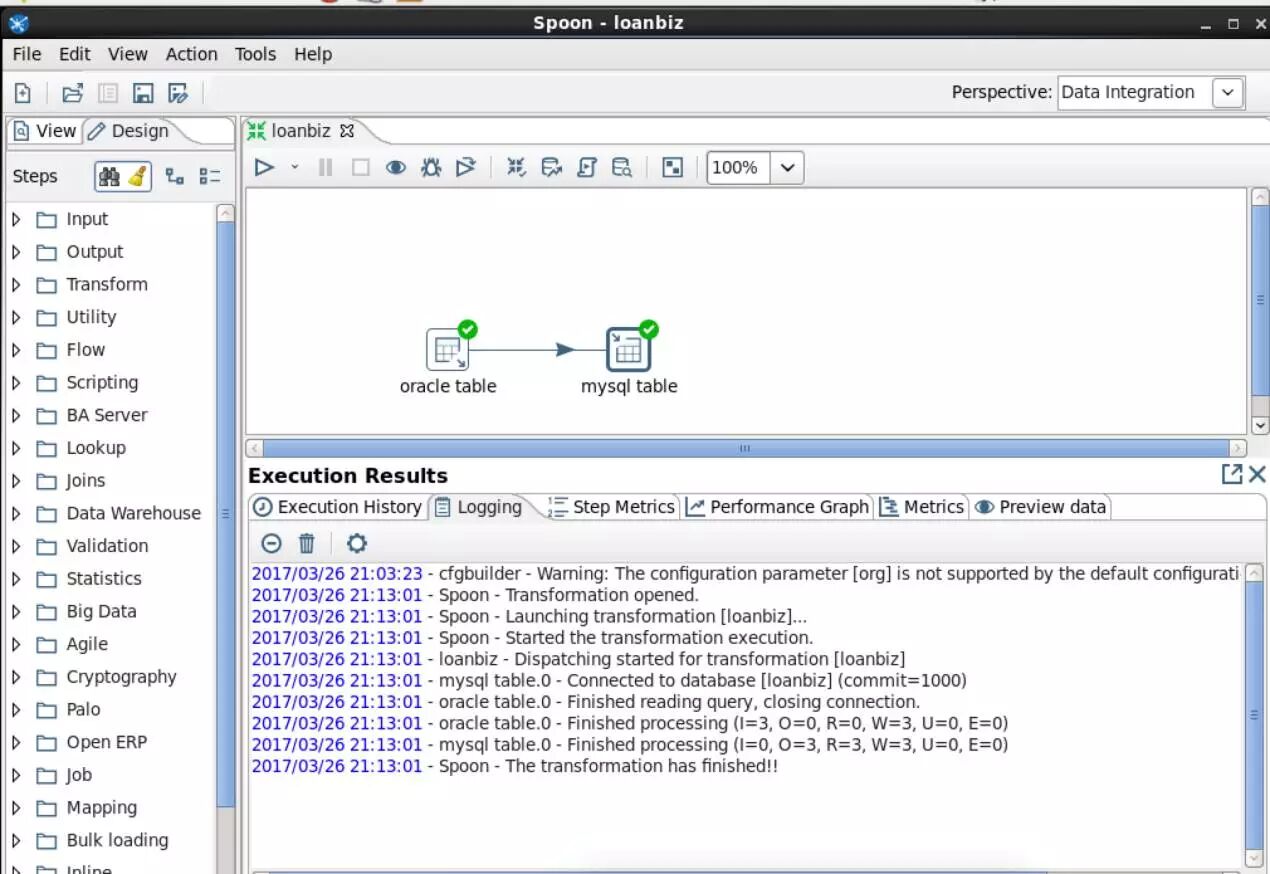1270x874 pixels.
Task: Clear the steps search broom icon
Action: coord(137,176)
